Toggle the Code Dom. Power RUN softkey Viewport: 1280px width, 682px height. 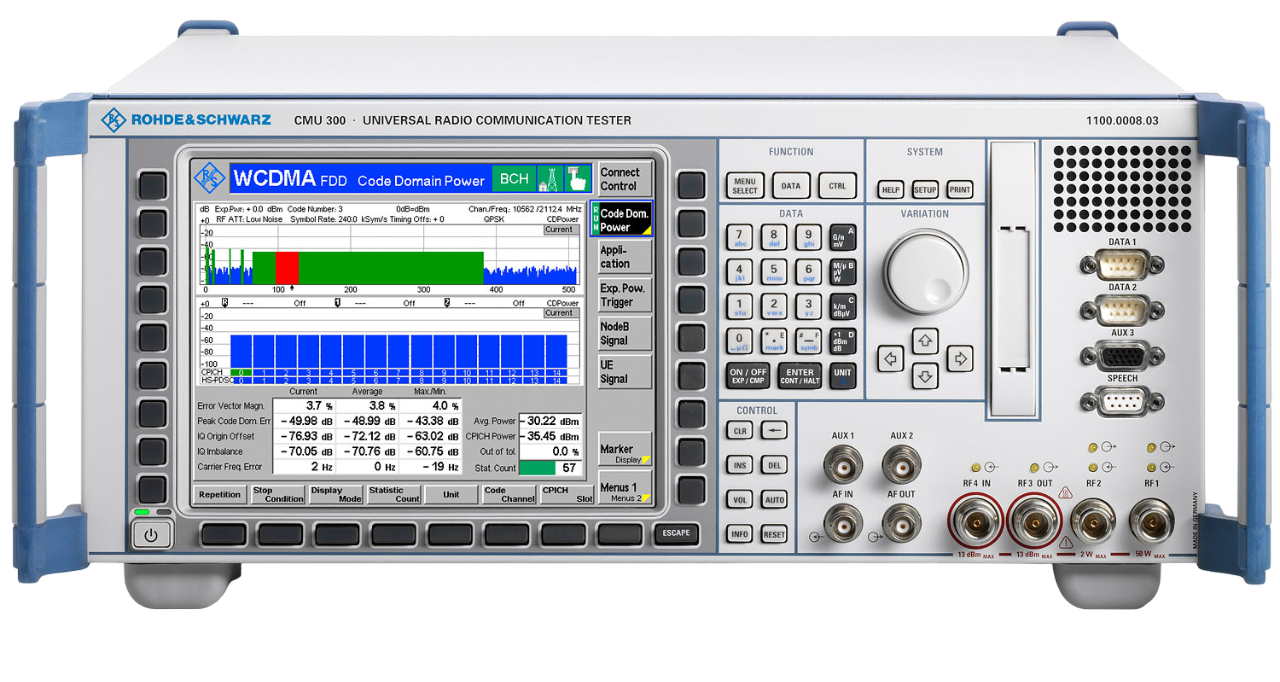tap(620, 220)
